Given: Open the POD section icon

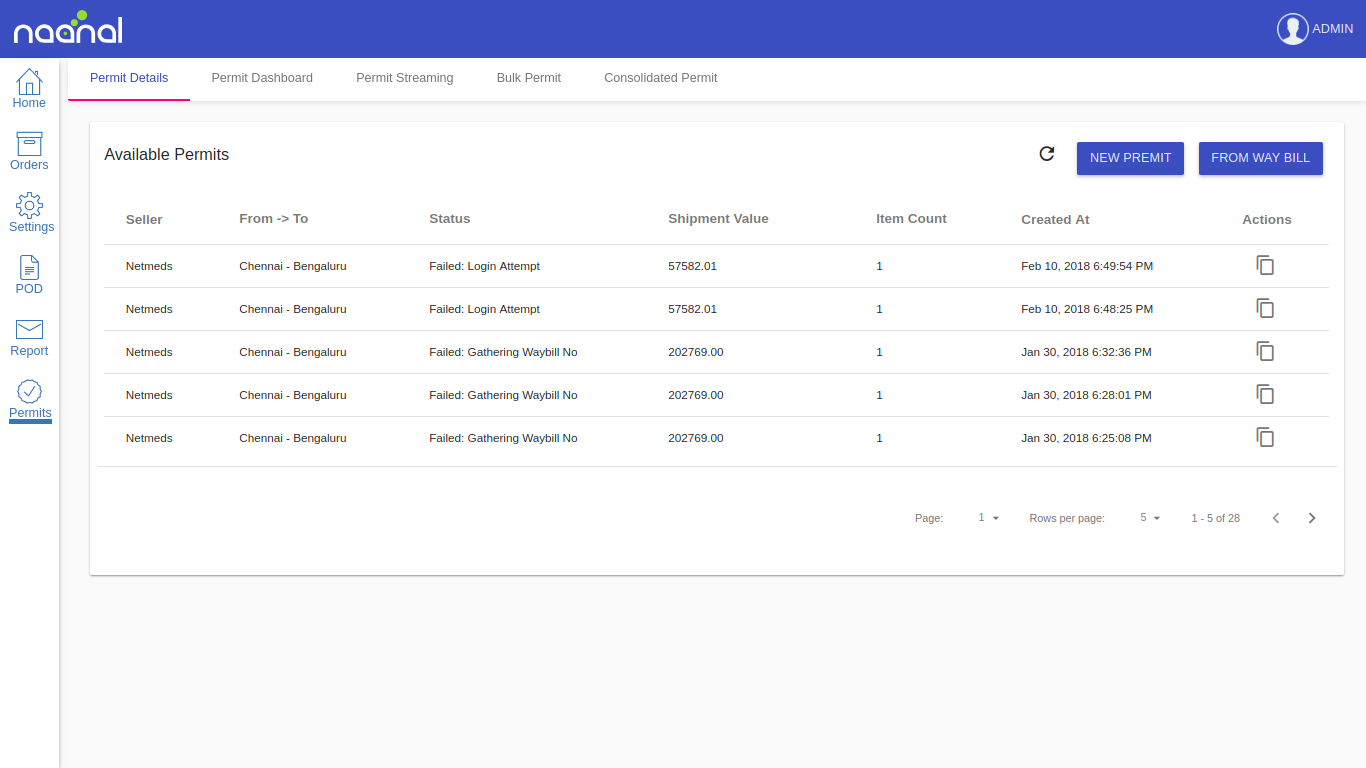Looking at the screenshot, I should (x=29, y=270).
